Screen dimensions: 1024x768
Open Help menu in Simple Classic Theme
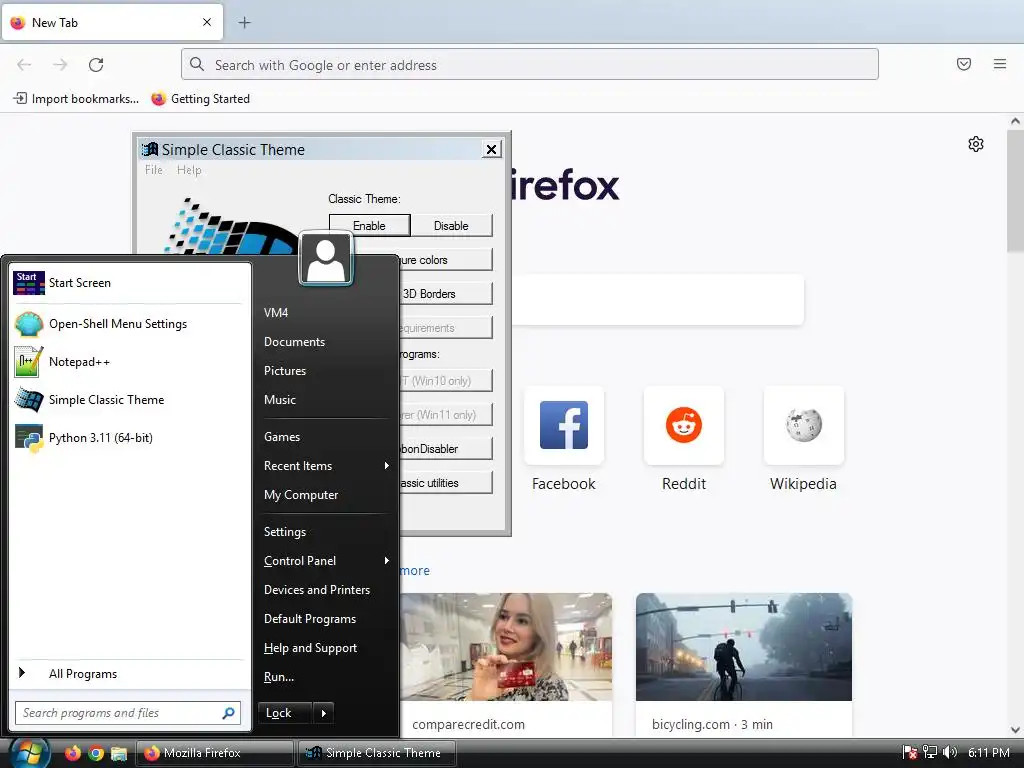click(189, 170)
